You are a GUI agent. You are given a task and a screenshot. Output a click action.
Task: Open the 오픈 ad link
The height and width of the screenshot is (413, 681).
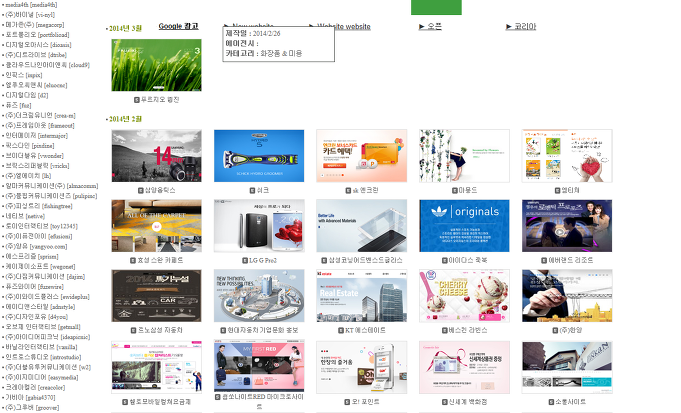click(x=430, y=26)
